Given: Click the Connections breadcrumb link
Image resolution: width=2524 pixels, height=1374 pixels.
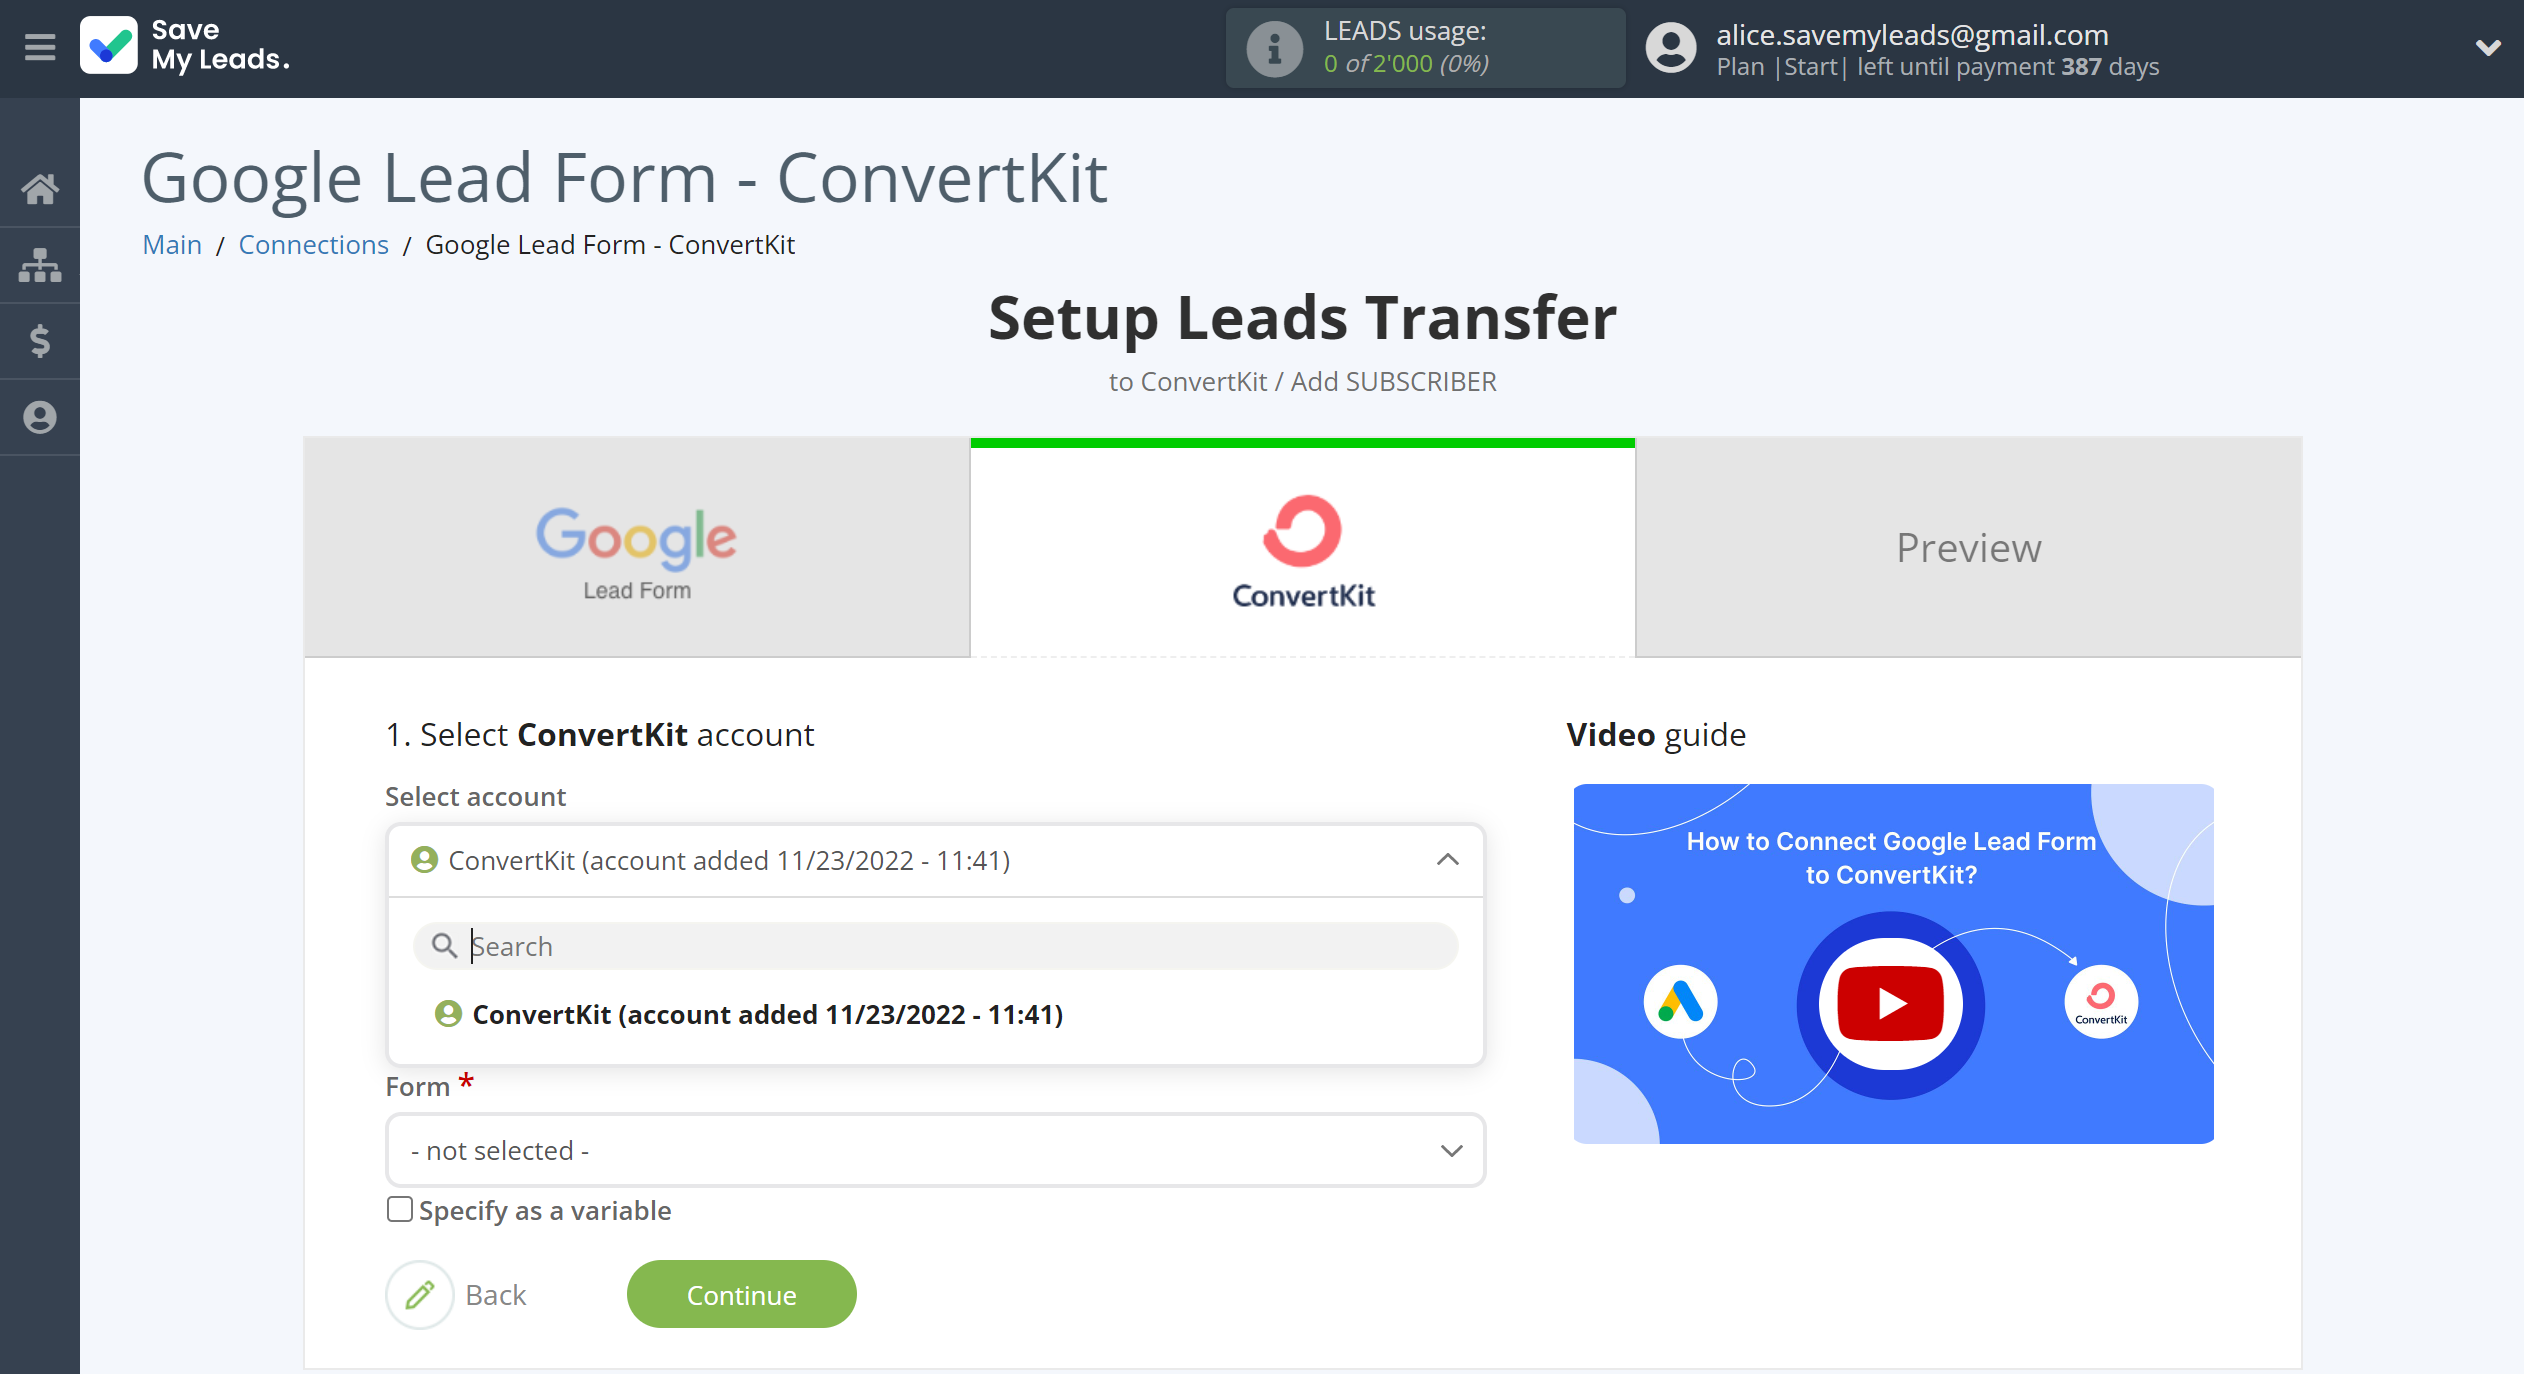Looking at the screenshot, I should pos(313,244).
